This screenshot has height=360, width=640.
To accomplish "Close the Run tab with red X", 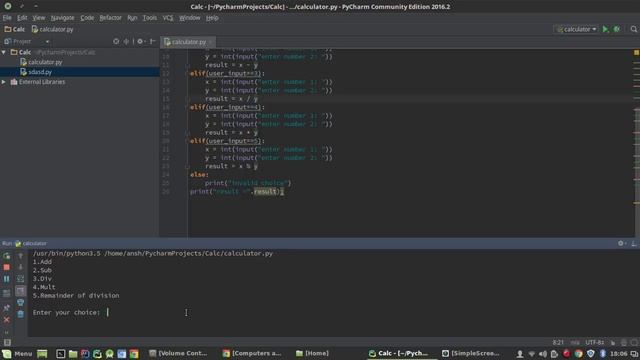I will pos(7,320).
